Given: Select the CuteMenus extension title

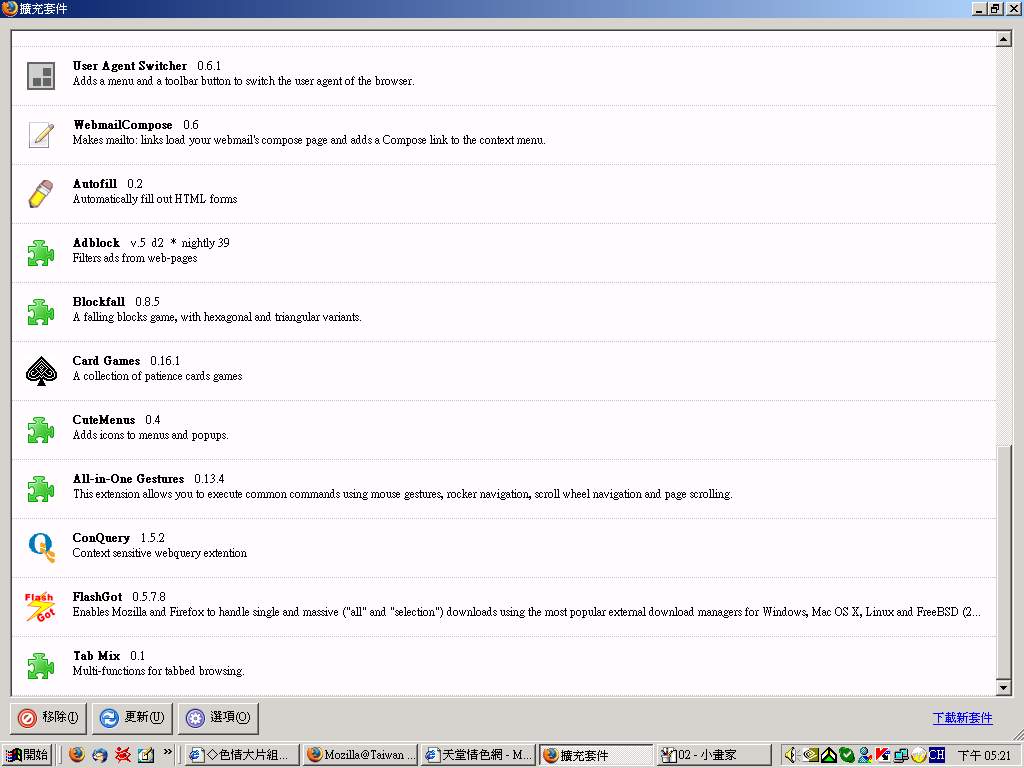Looking at the screenshot, I should tap(104, 420).
